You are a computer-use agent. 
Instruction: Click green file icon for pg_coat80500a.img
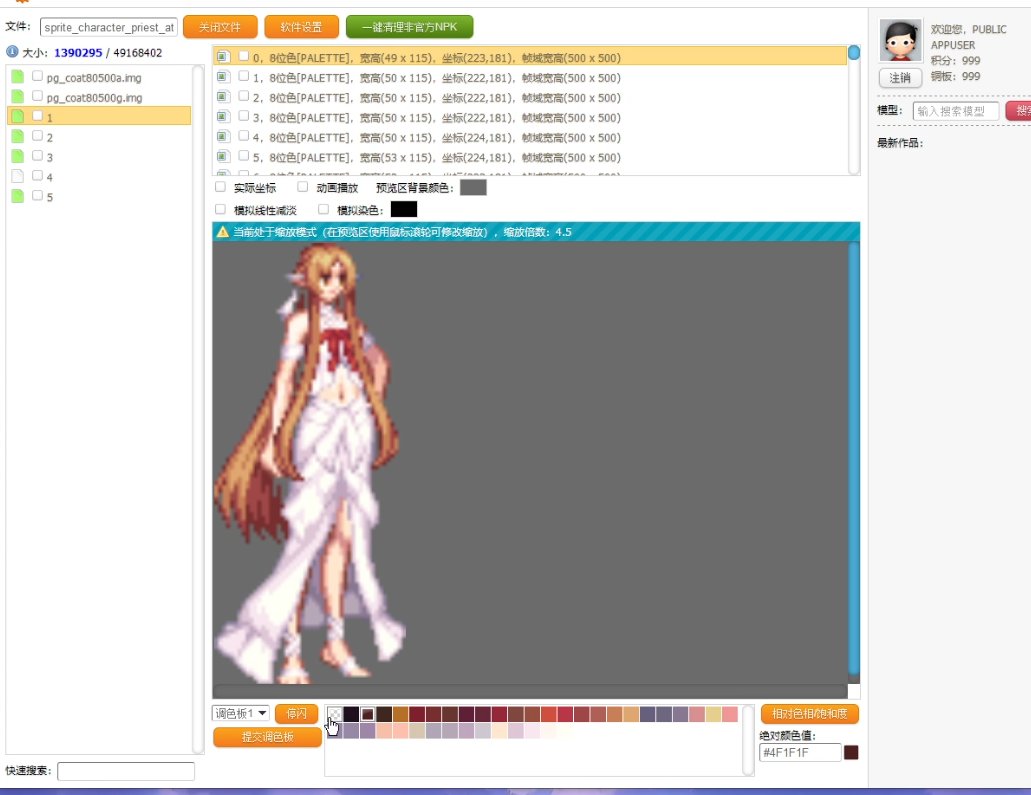(18, 77)
